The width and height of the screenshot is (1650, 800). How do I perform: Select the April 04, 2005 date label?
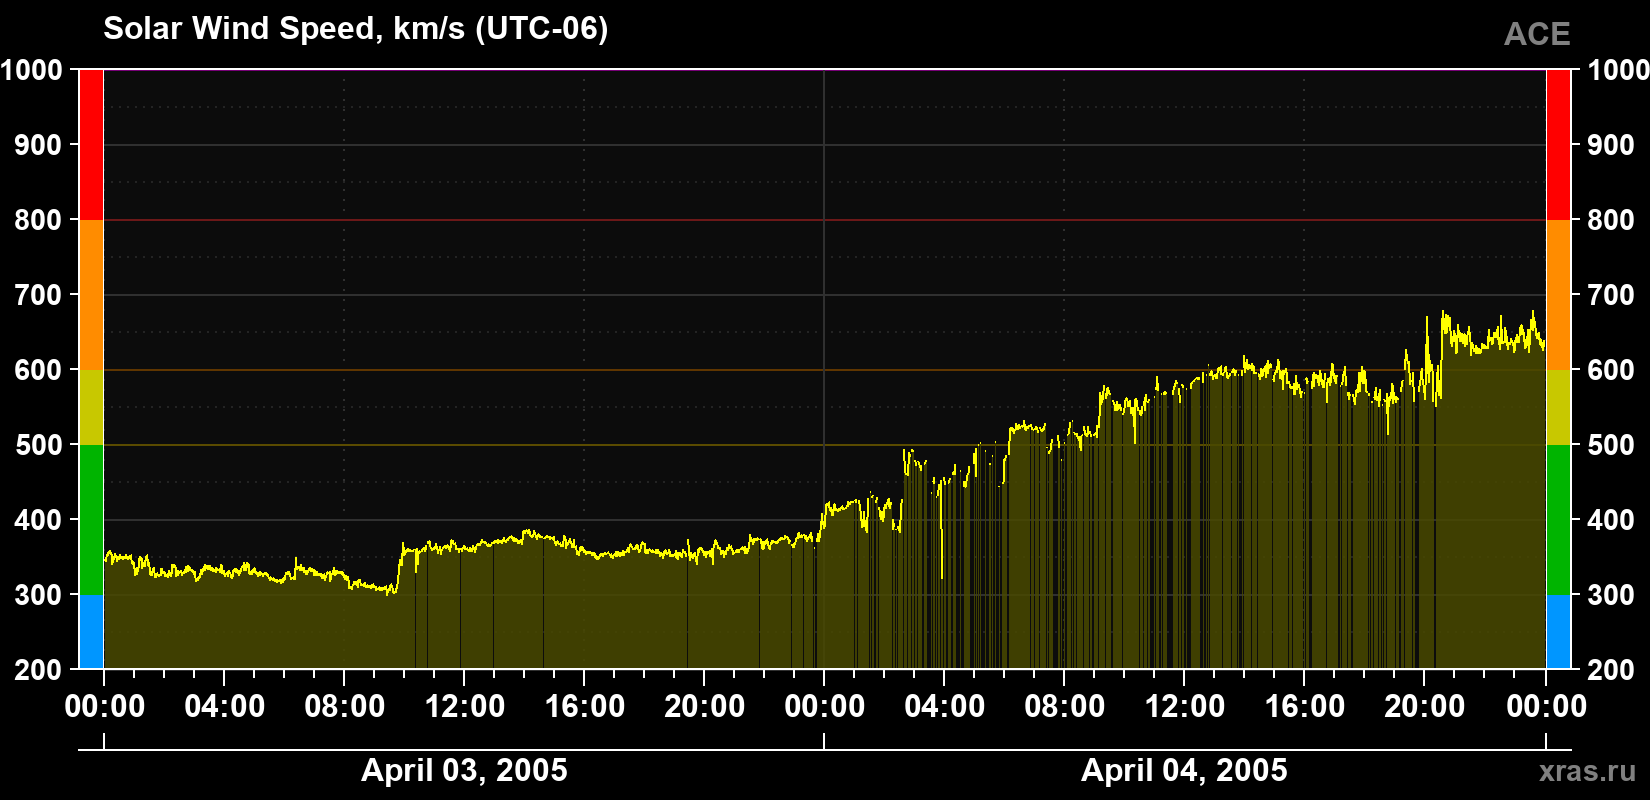click(x=1184, y=770)
